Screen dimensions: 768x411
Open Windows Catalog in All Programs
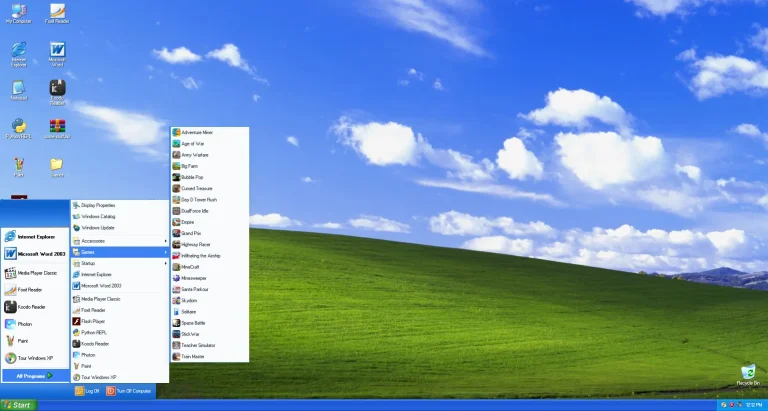(x=120, y=217)
